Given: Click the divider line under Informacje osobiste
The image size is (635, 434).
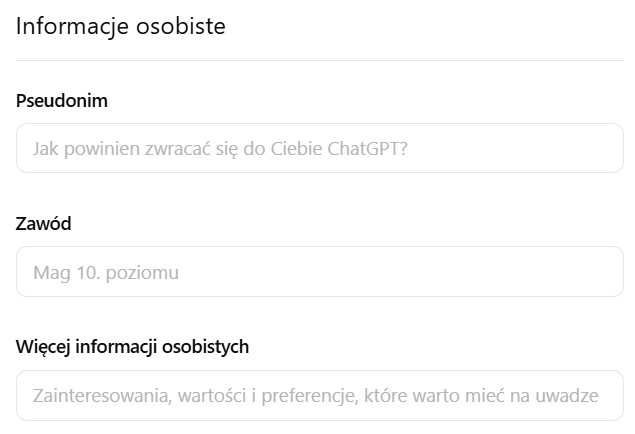Looking at the screenshot, I should click(319, 60).
